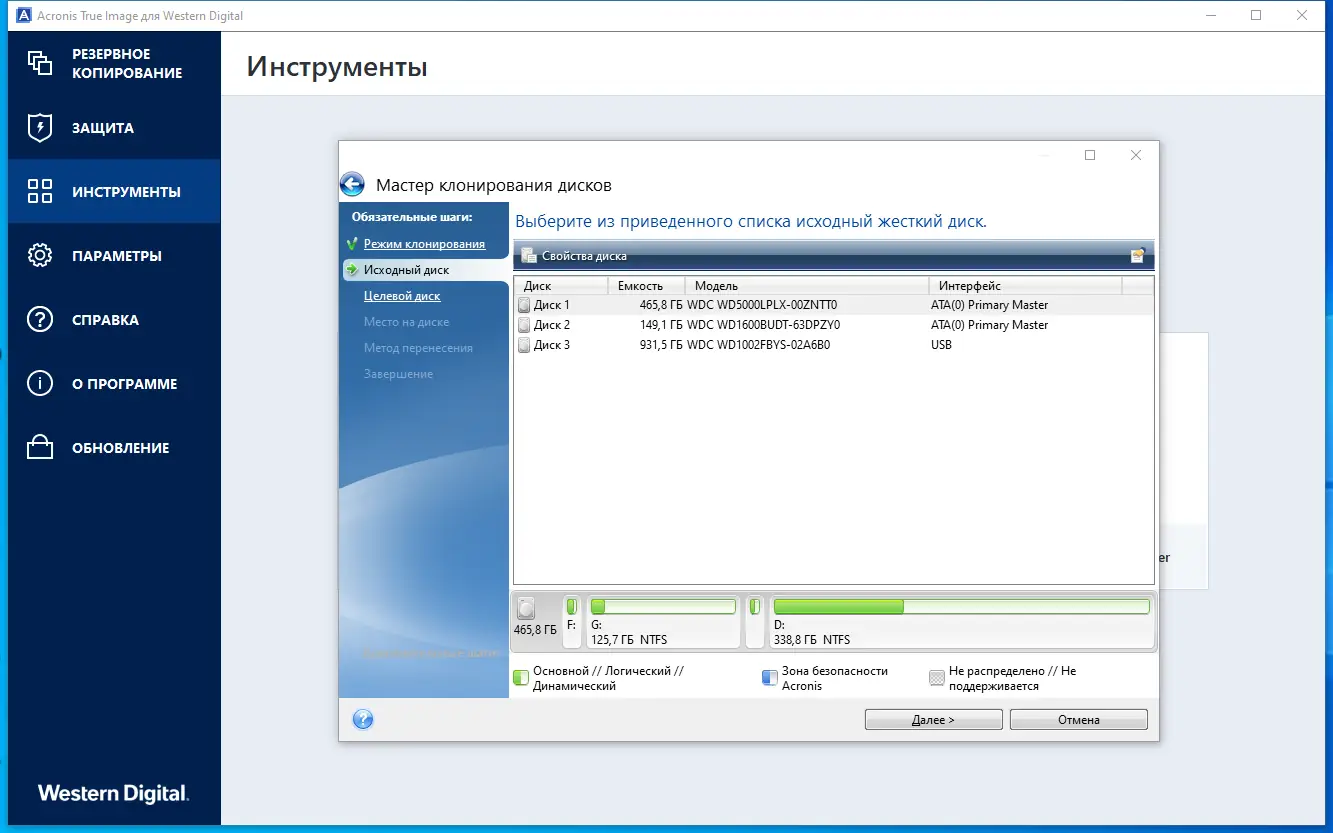
Task: Select the Диск 3 drive icon
Action: (x=524, y=345)
